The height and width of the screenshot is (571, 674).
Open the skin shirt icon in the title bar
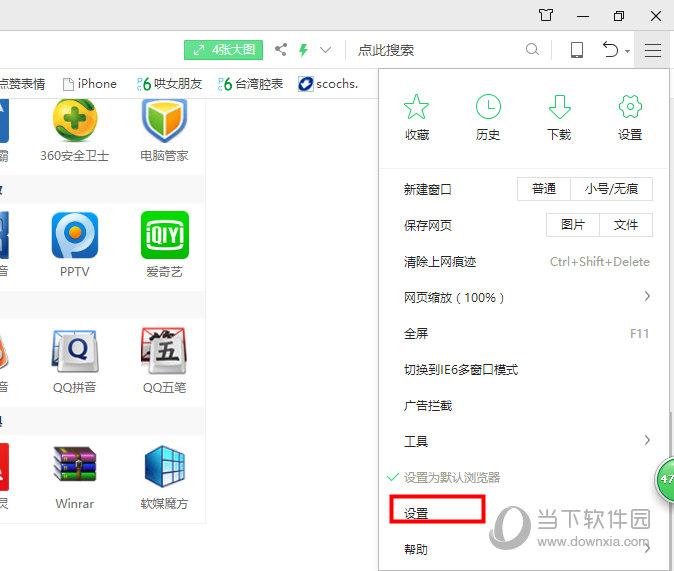pos(546,16)
